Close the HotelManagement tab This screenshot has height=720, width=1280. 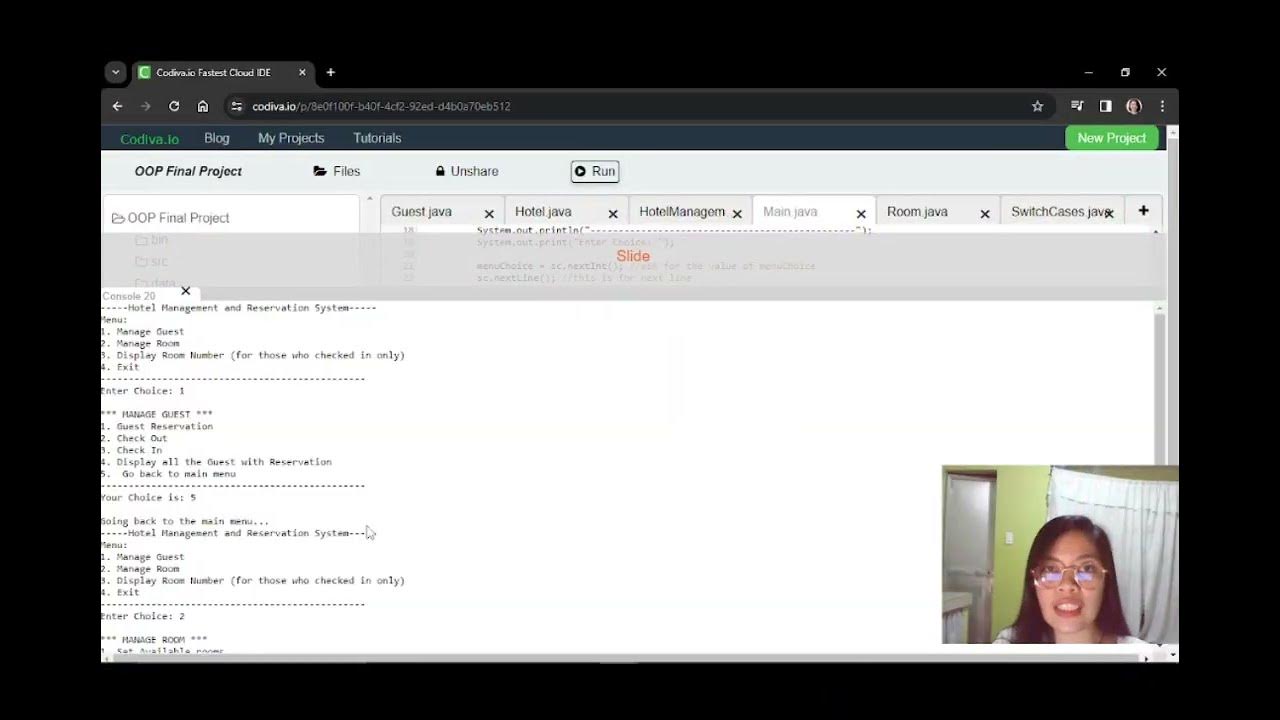[x=737, y=214]
